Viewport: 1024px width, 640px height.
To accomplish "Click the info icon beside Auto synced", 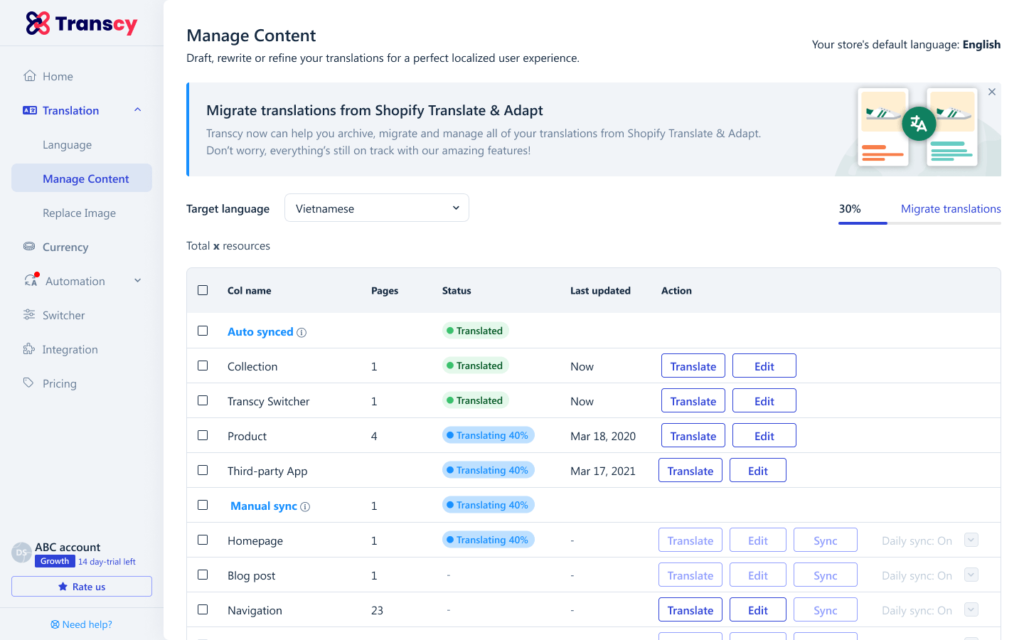I will [302, 332].
